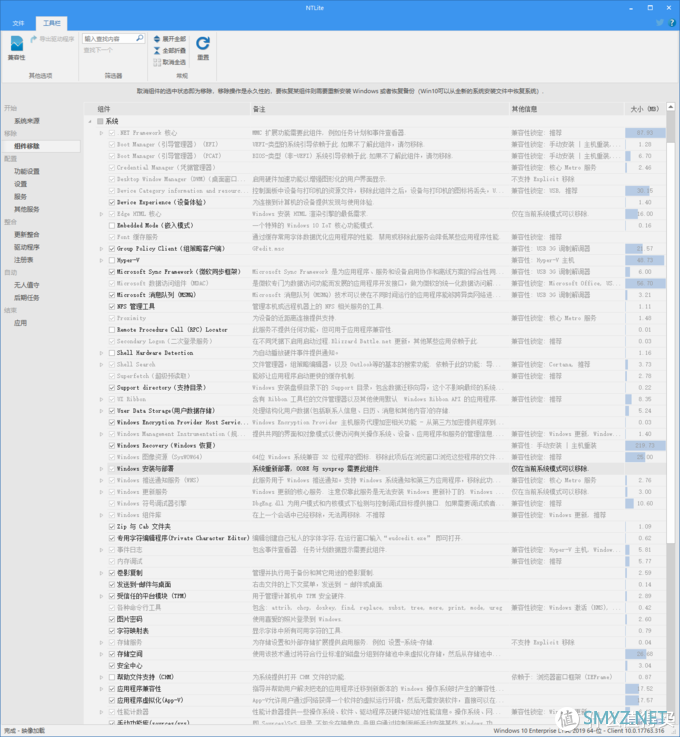Open the help question-mark icon

click(672, 23)
